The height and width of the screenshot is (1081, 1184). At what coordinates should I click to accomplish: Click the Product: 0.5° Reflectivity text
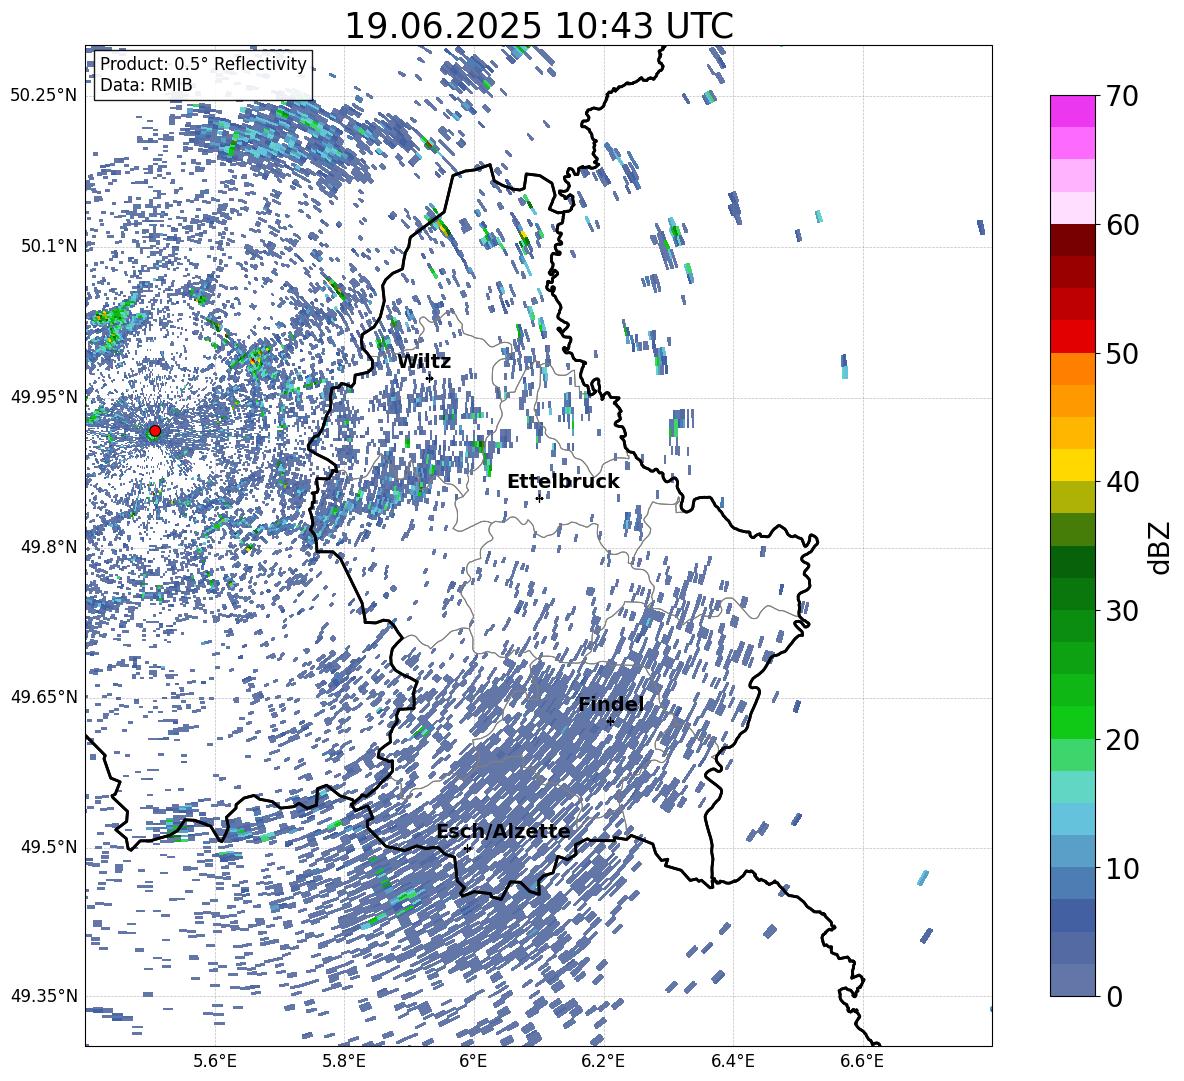(x=203, y=64)
